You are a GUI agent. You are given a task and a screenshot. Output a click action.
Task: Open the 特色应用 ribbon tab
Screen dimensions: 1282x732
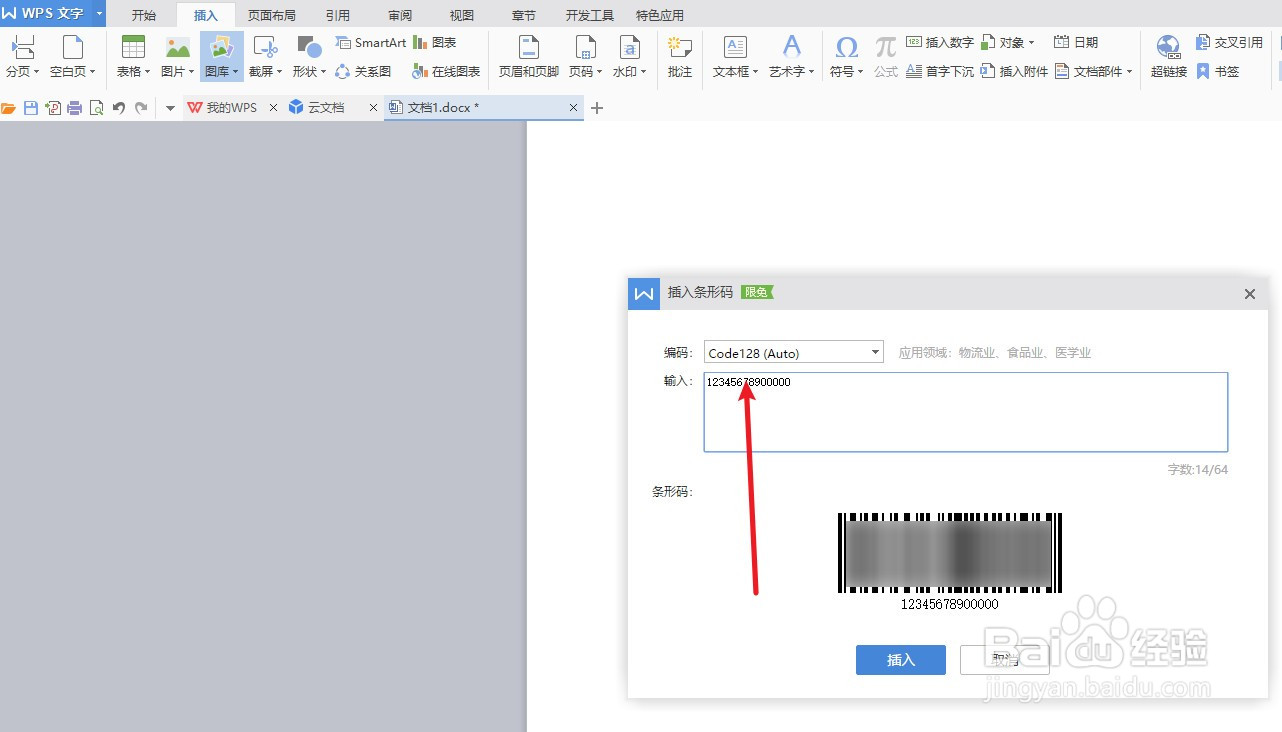[x=660, y=15]
